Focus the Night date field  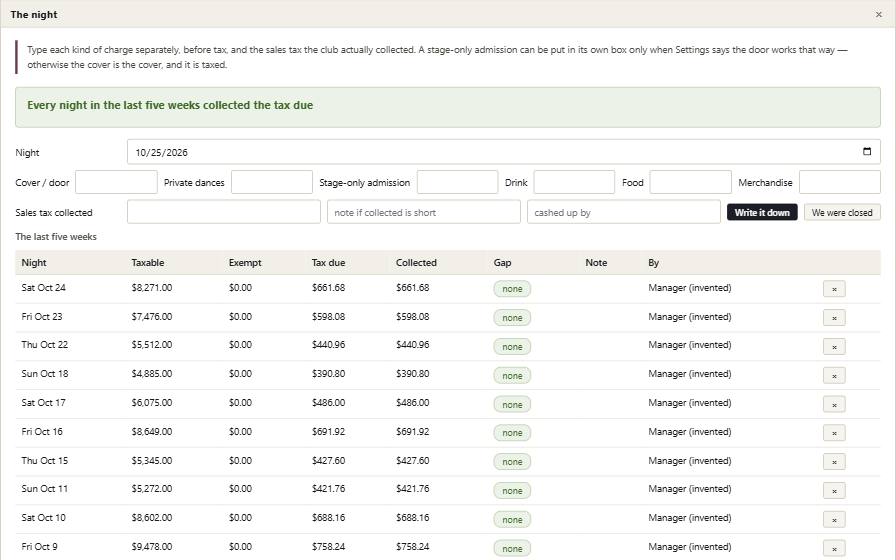click(503, 152)
